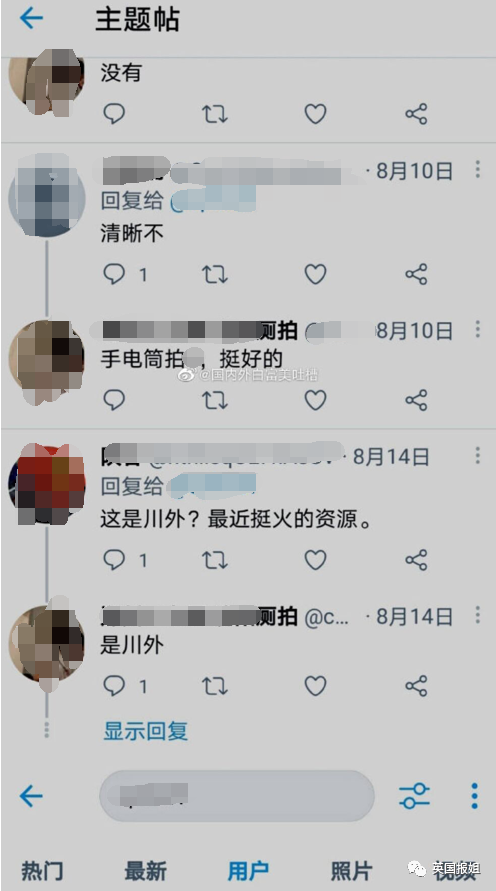Screen dimensions: 496x891
Task: Open search filter sliders icon
Action: pos(414,796)
